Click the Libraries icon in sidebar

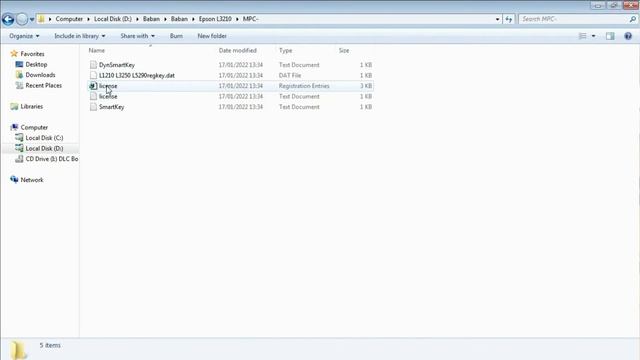(x=14, y=107)
